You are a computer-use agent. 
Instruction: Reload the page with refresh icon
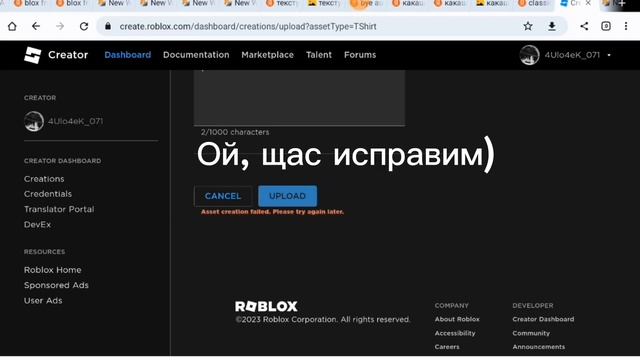(84, 26)
